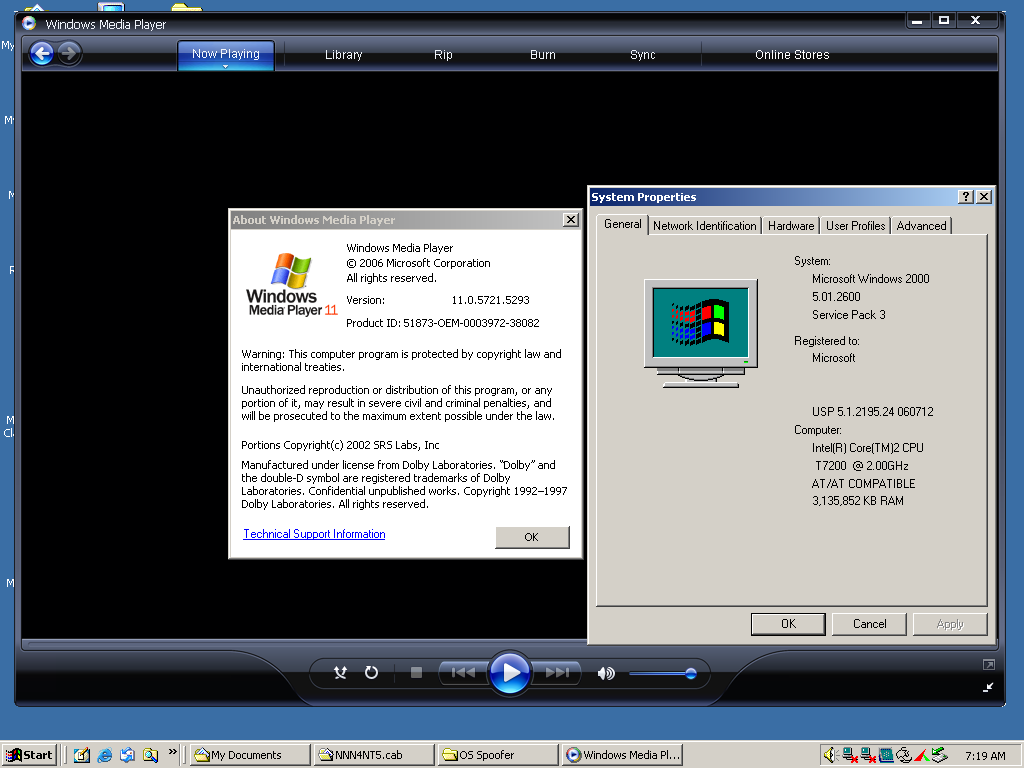This screenshot has width=1024, height=768.
Task: Turn on repeat in Media Player
Action: pos(371,672)
